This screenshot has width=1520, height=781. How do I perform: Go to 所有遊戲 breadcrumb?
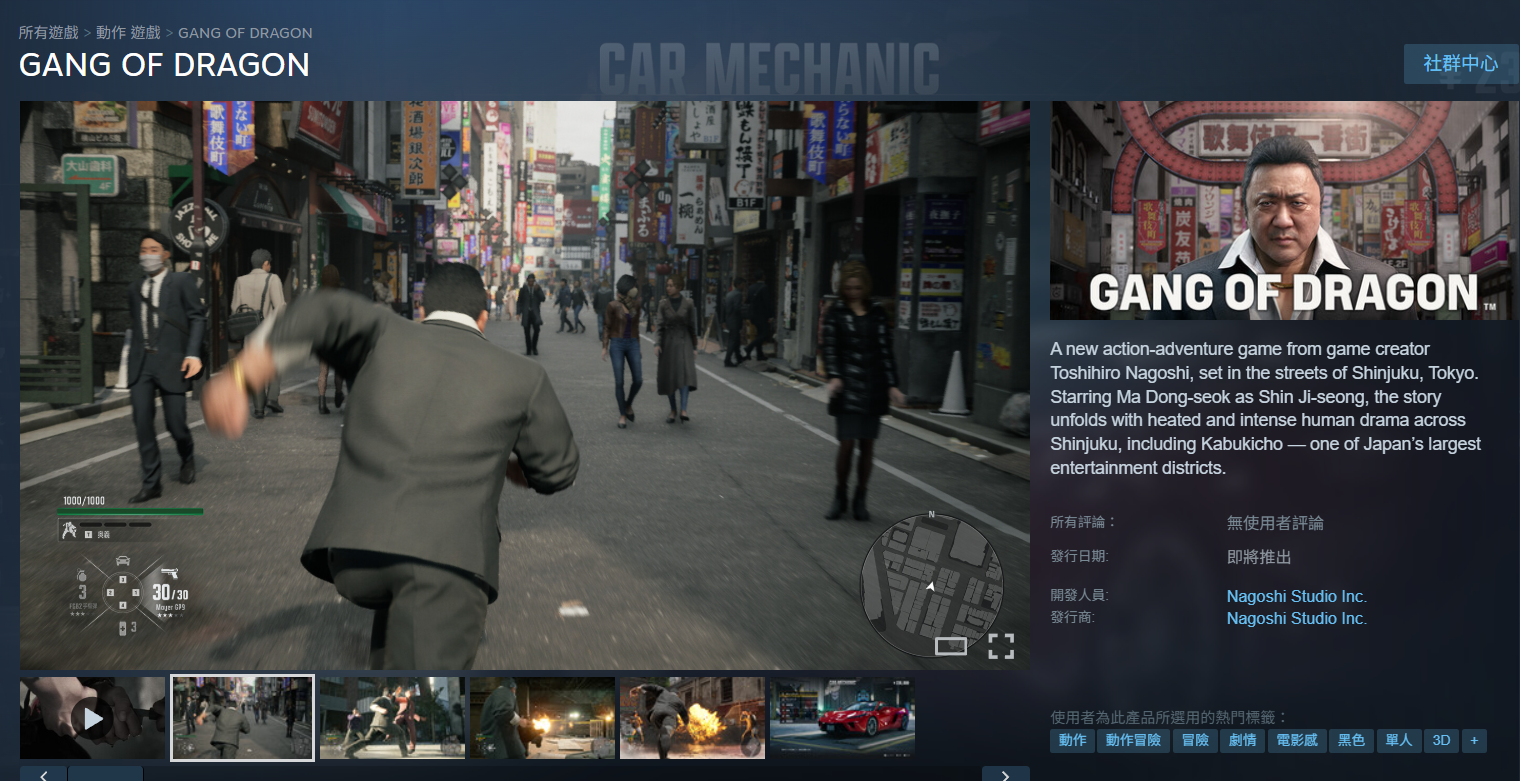tap(48, 33)
